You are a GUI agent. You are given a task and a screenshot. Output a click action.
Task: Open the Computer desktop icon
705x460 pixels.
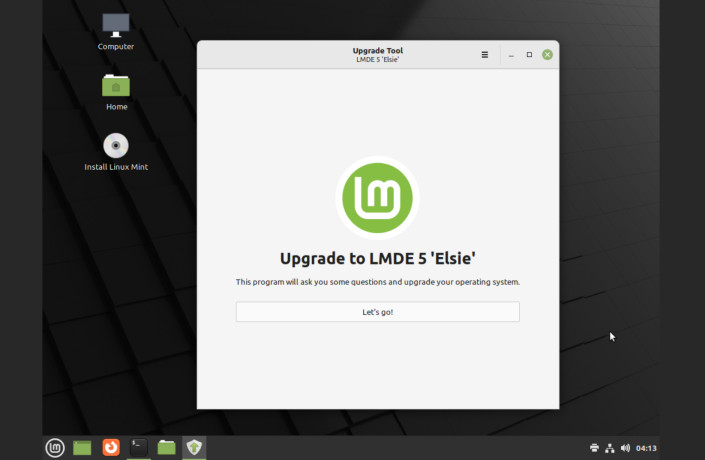(x=116, y=31)
